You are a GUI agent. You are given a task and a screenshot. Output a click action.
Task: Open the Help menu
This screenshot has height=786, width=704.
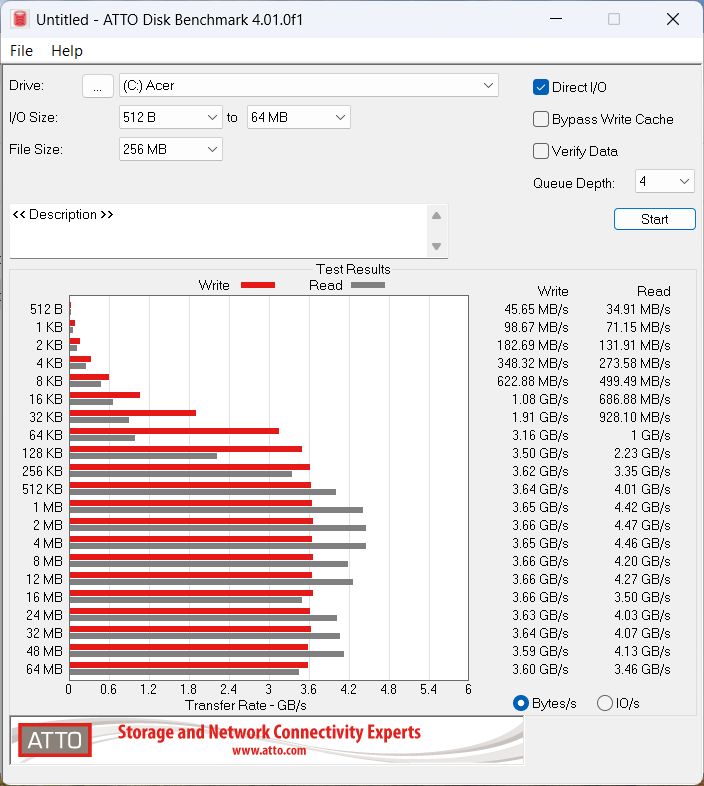(x=67, y=51)
